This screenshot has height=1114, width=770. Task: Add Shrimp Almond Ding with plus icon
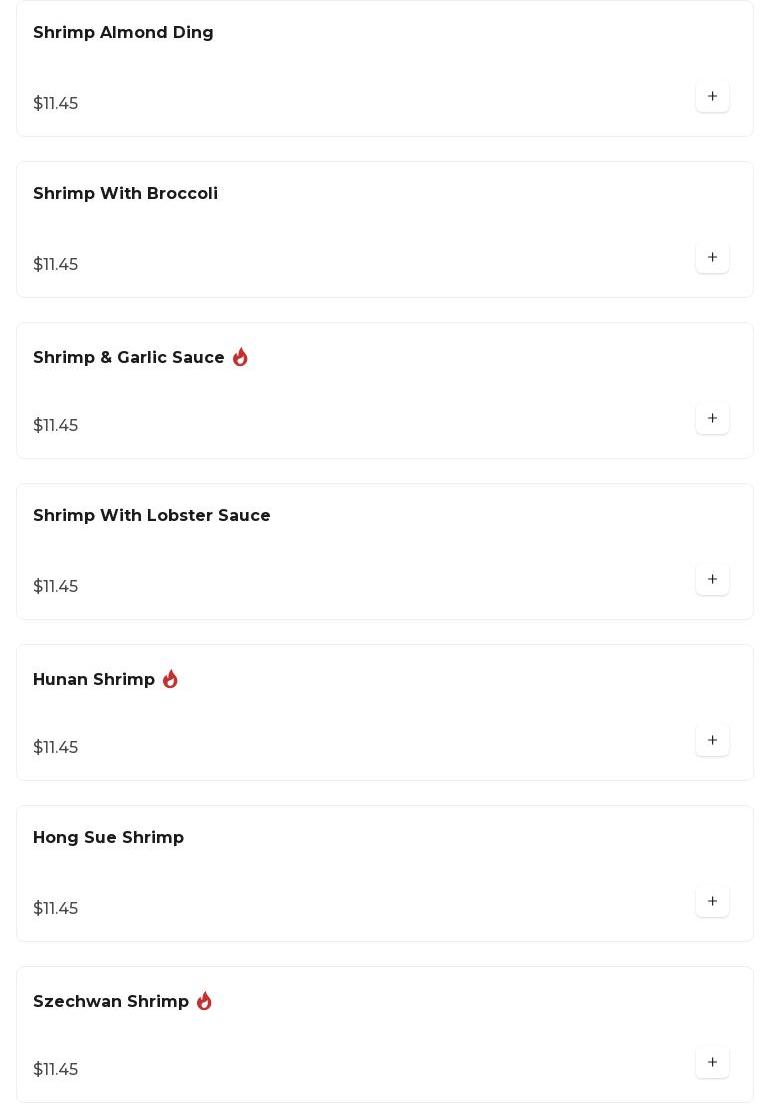tap(712, 97)
